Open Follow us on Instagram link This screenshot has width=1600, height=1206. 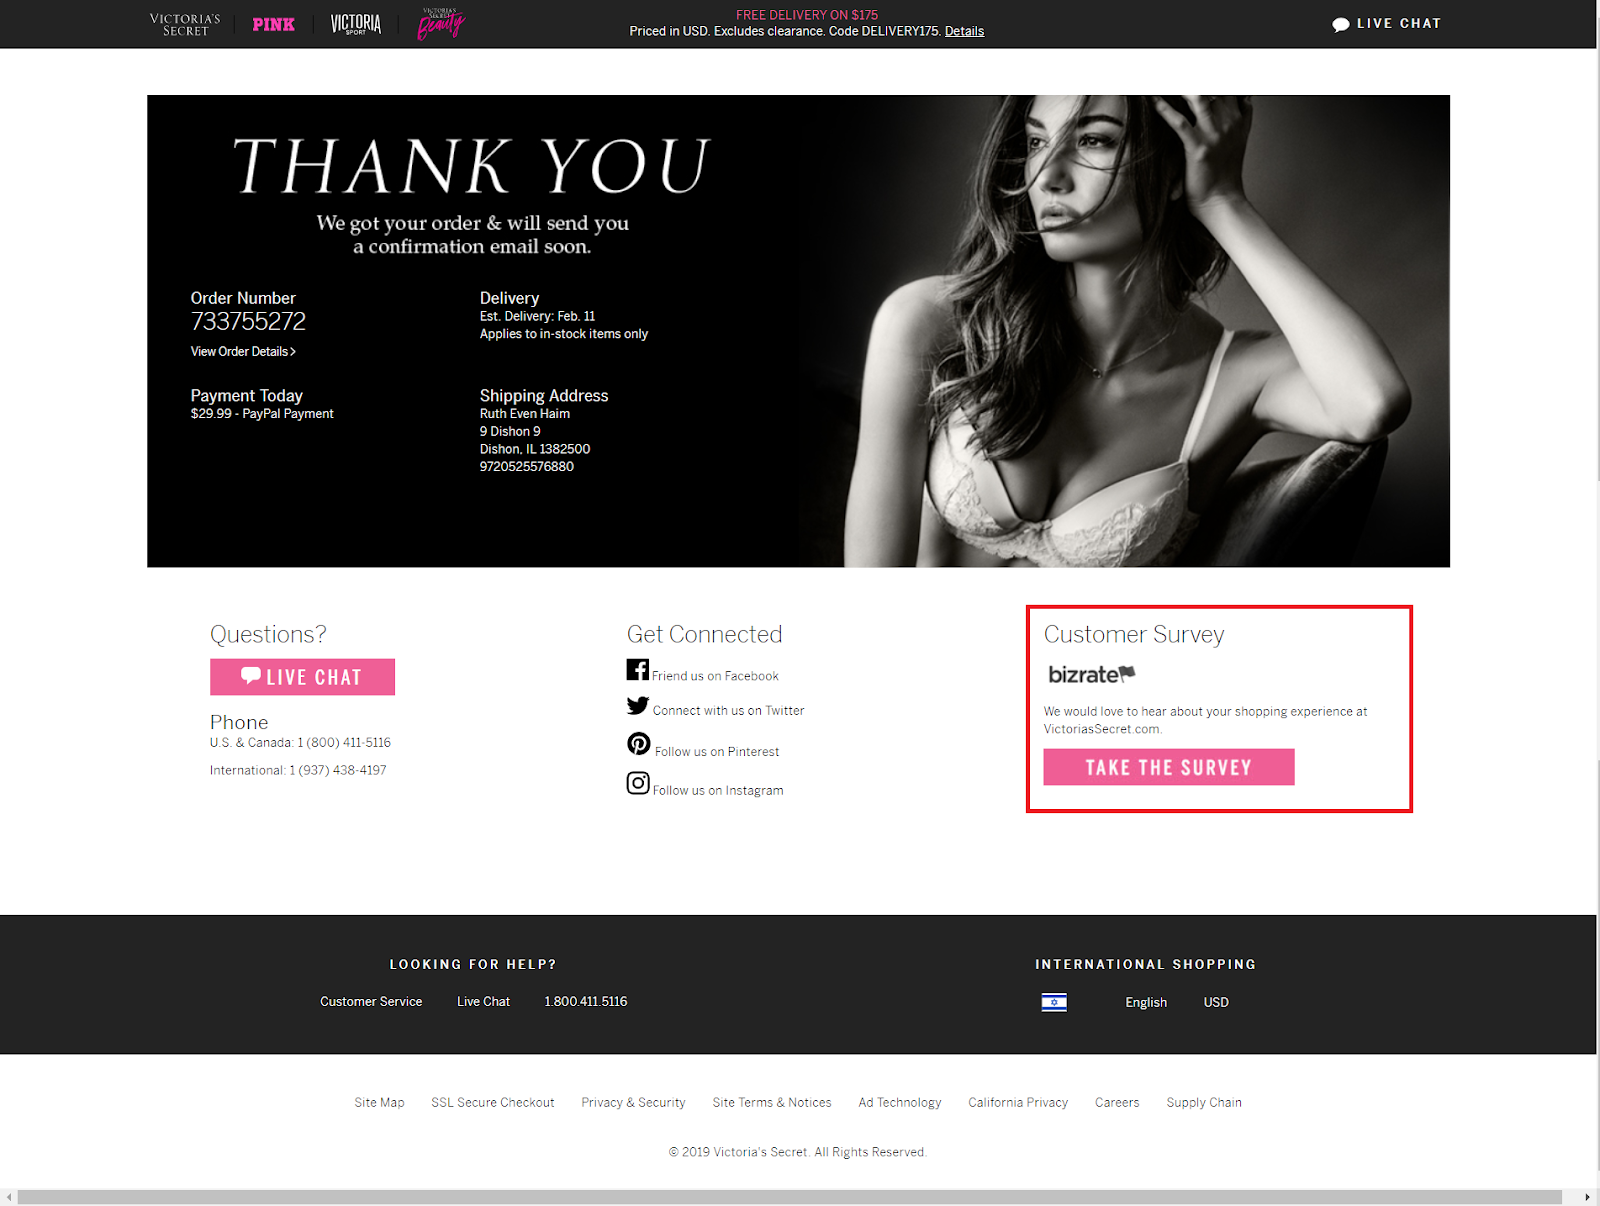[x=718, y=790]
